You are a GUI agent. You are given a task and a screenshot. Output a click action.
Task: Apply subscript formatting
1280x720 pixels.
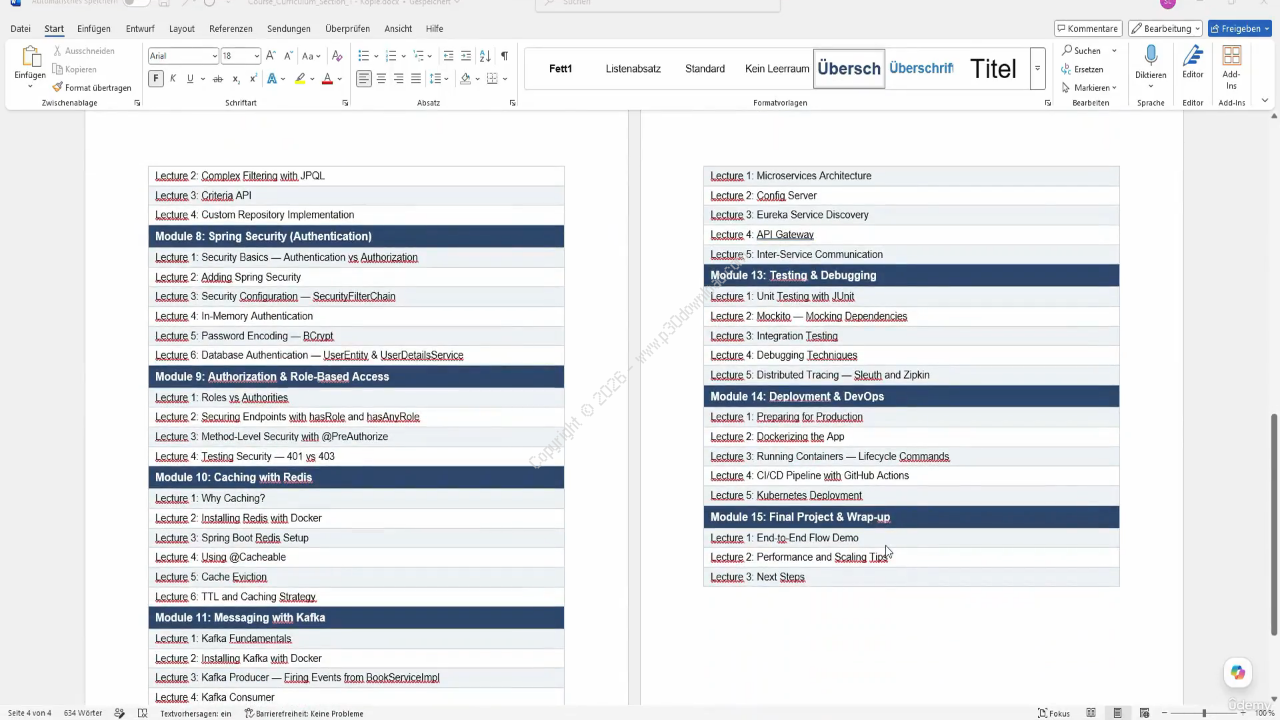pos(236,79)
